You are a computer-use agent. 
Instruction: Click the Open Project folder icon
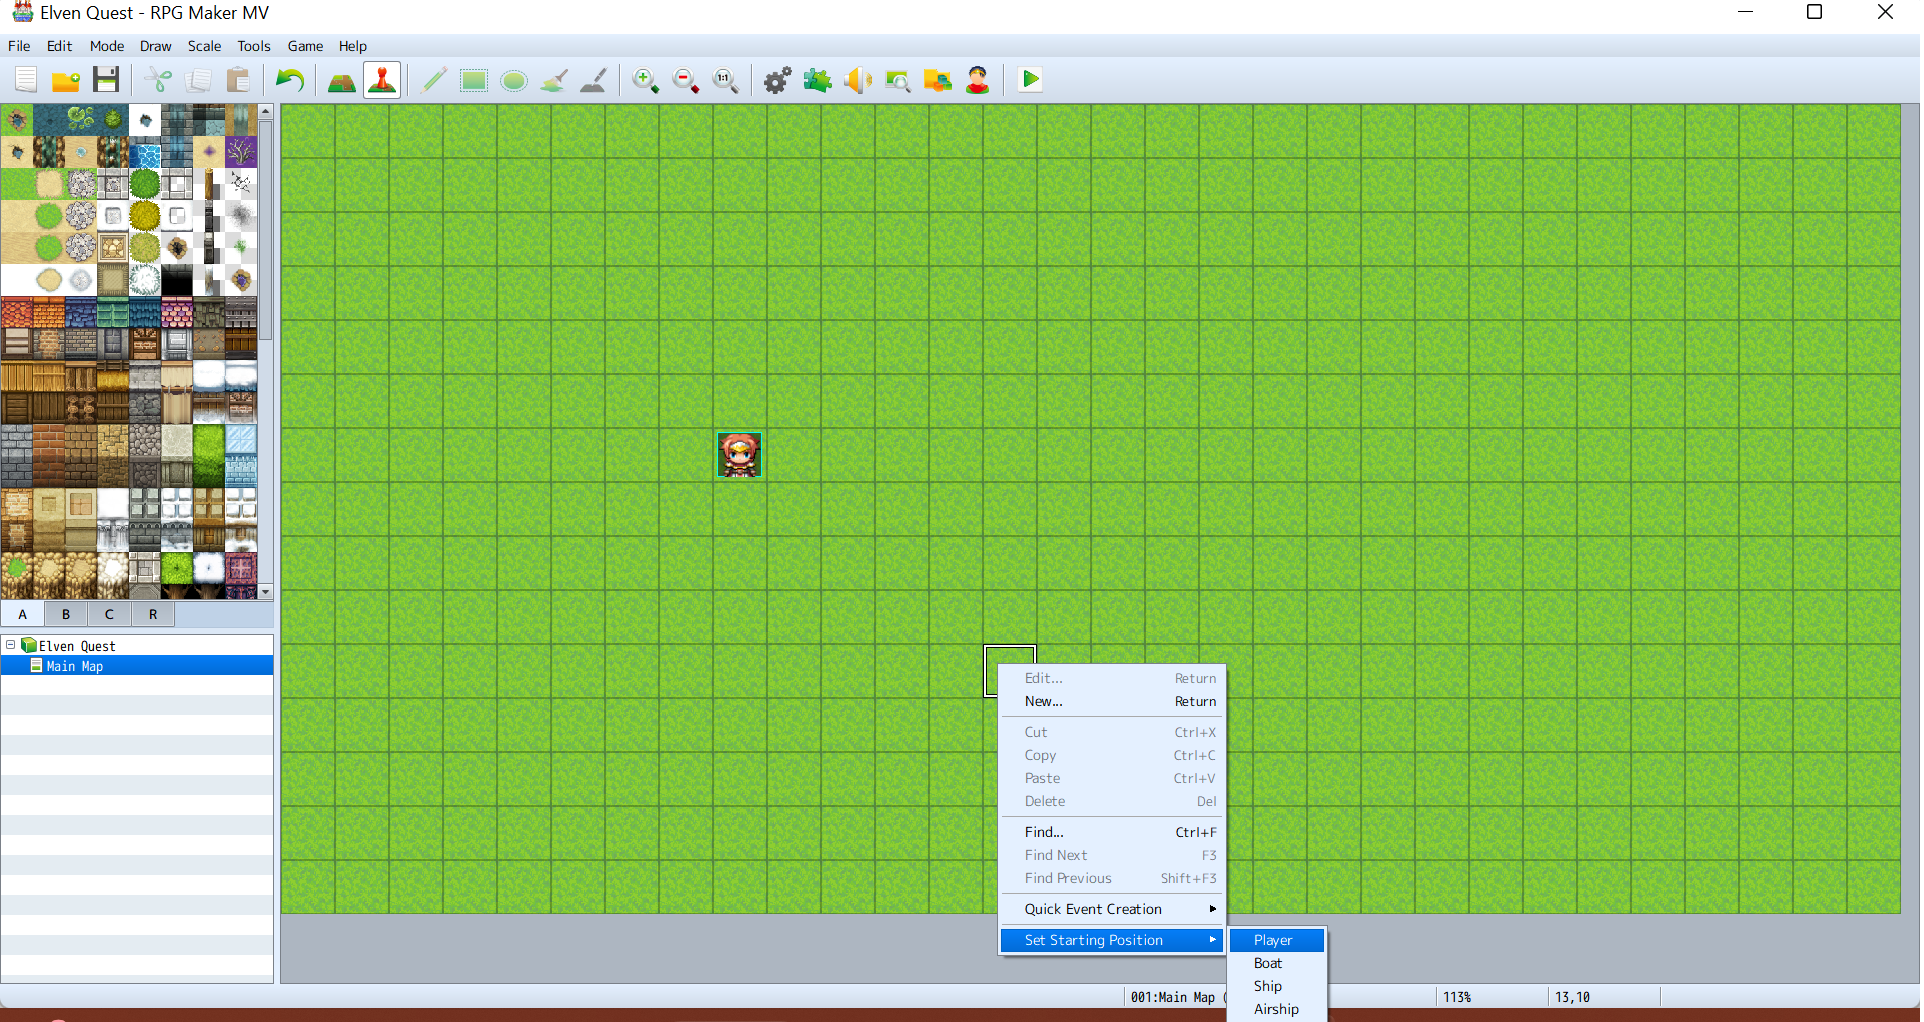click(x=66, y=80)
